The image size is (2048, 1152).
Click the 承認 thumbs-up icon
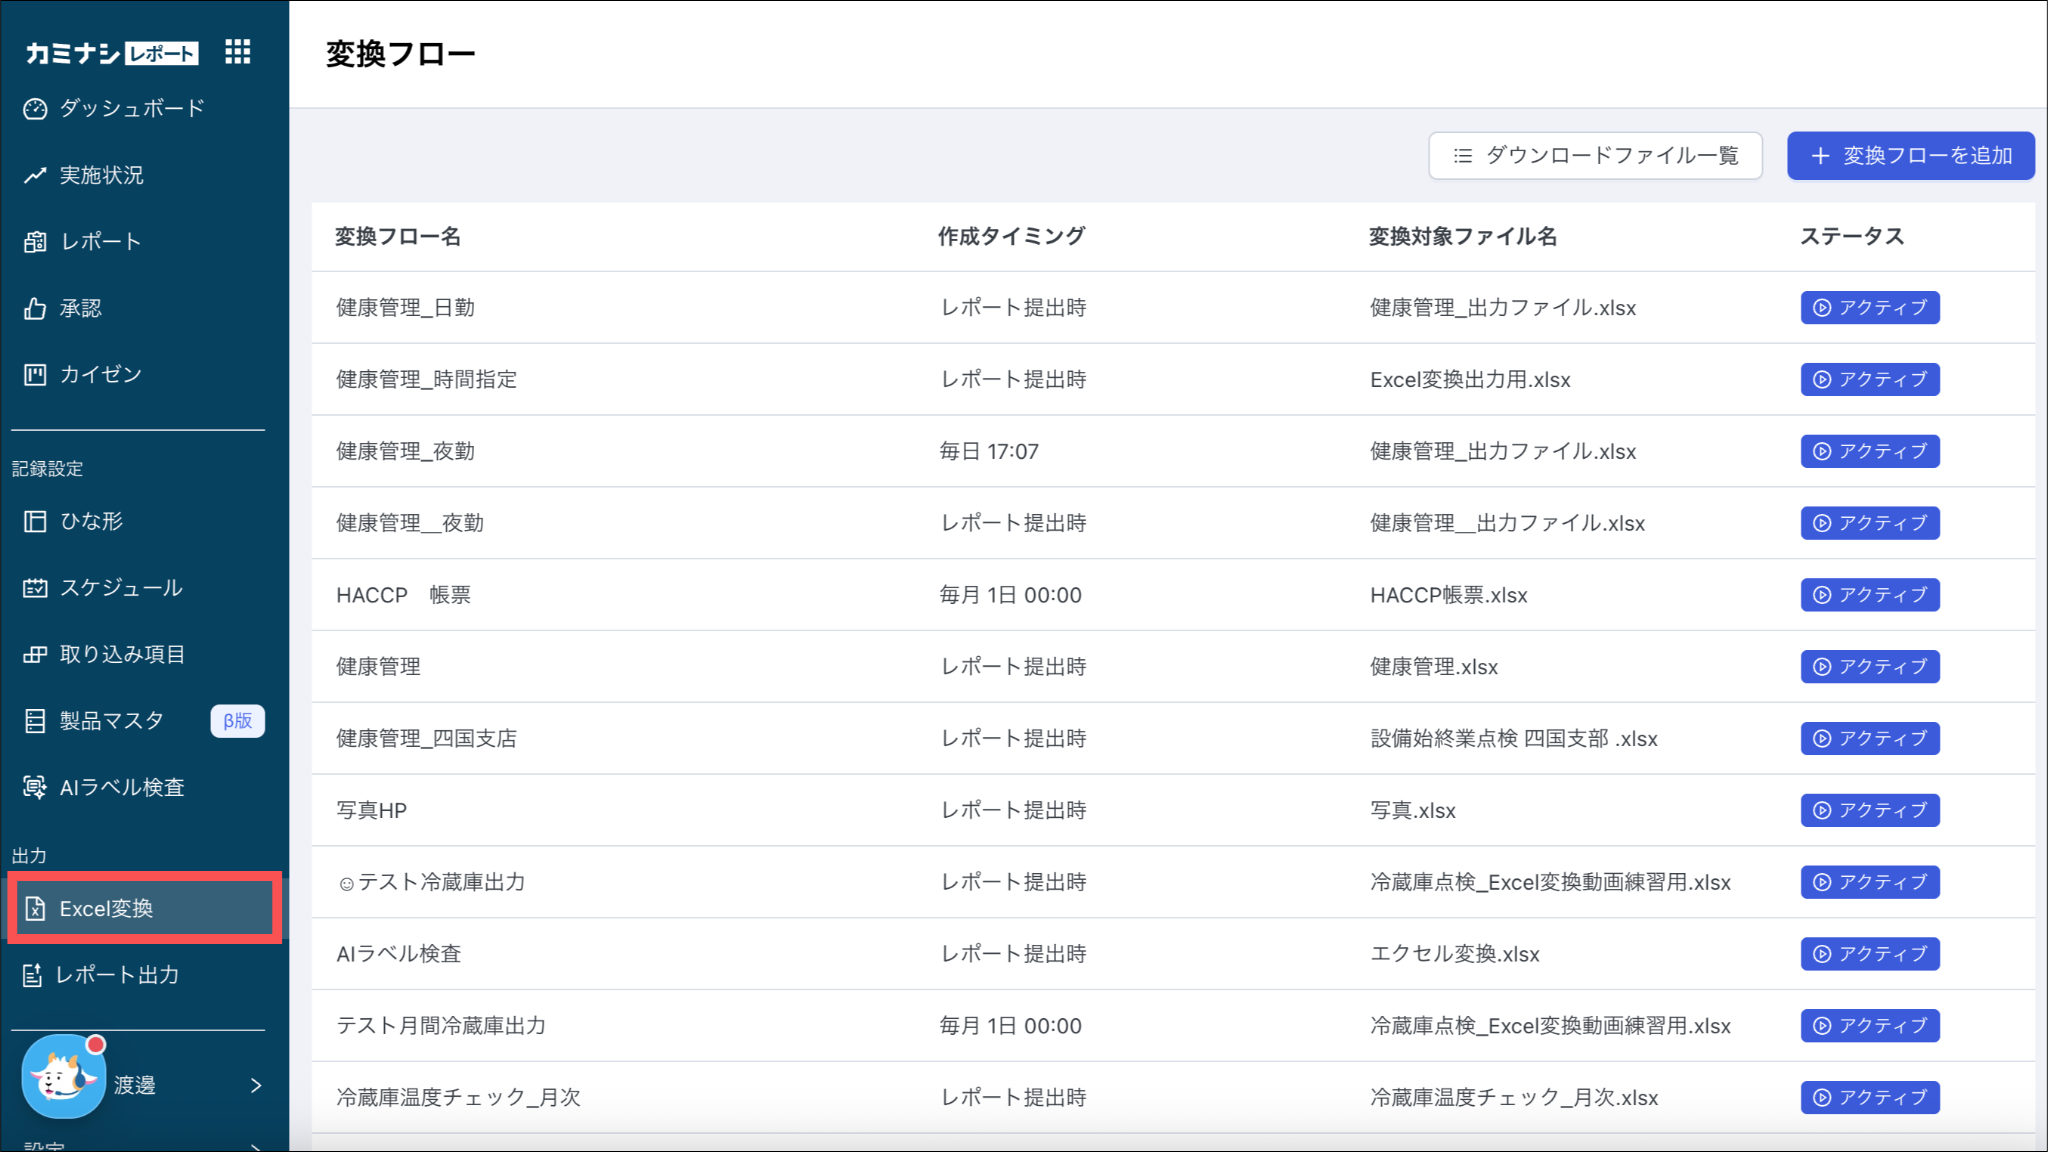(35, 308)
